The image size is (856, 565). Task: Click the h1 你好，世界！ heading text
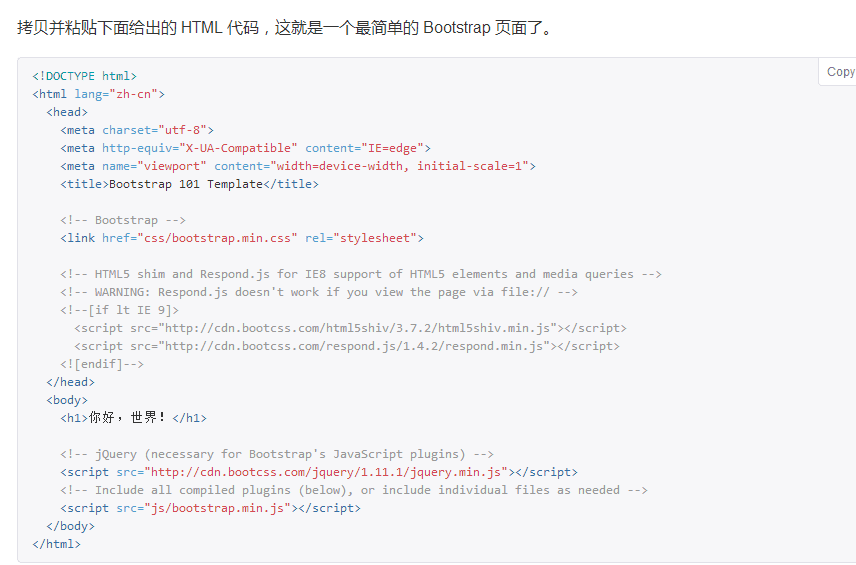coord(128,418)
